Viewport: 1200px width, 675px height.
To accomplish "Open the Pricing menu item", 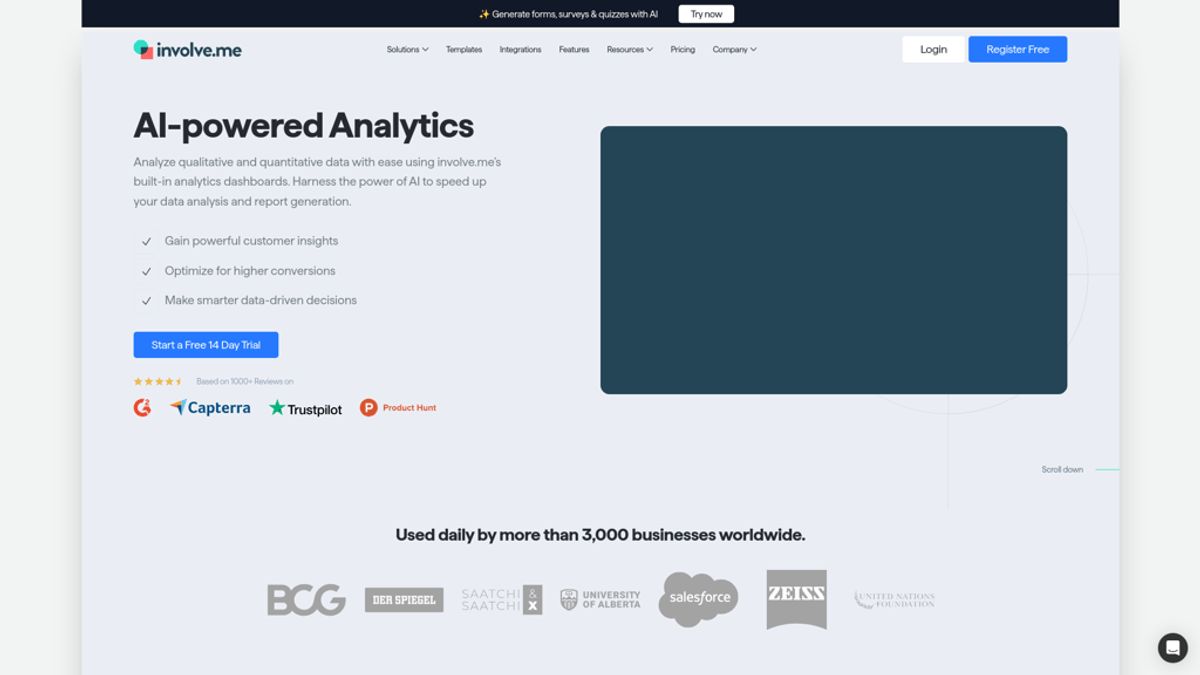I will pyautogui.click(x=683, y=49).
